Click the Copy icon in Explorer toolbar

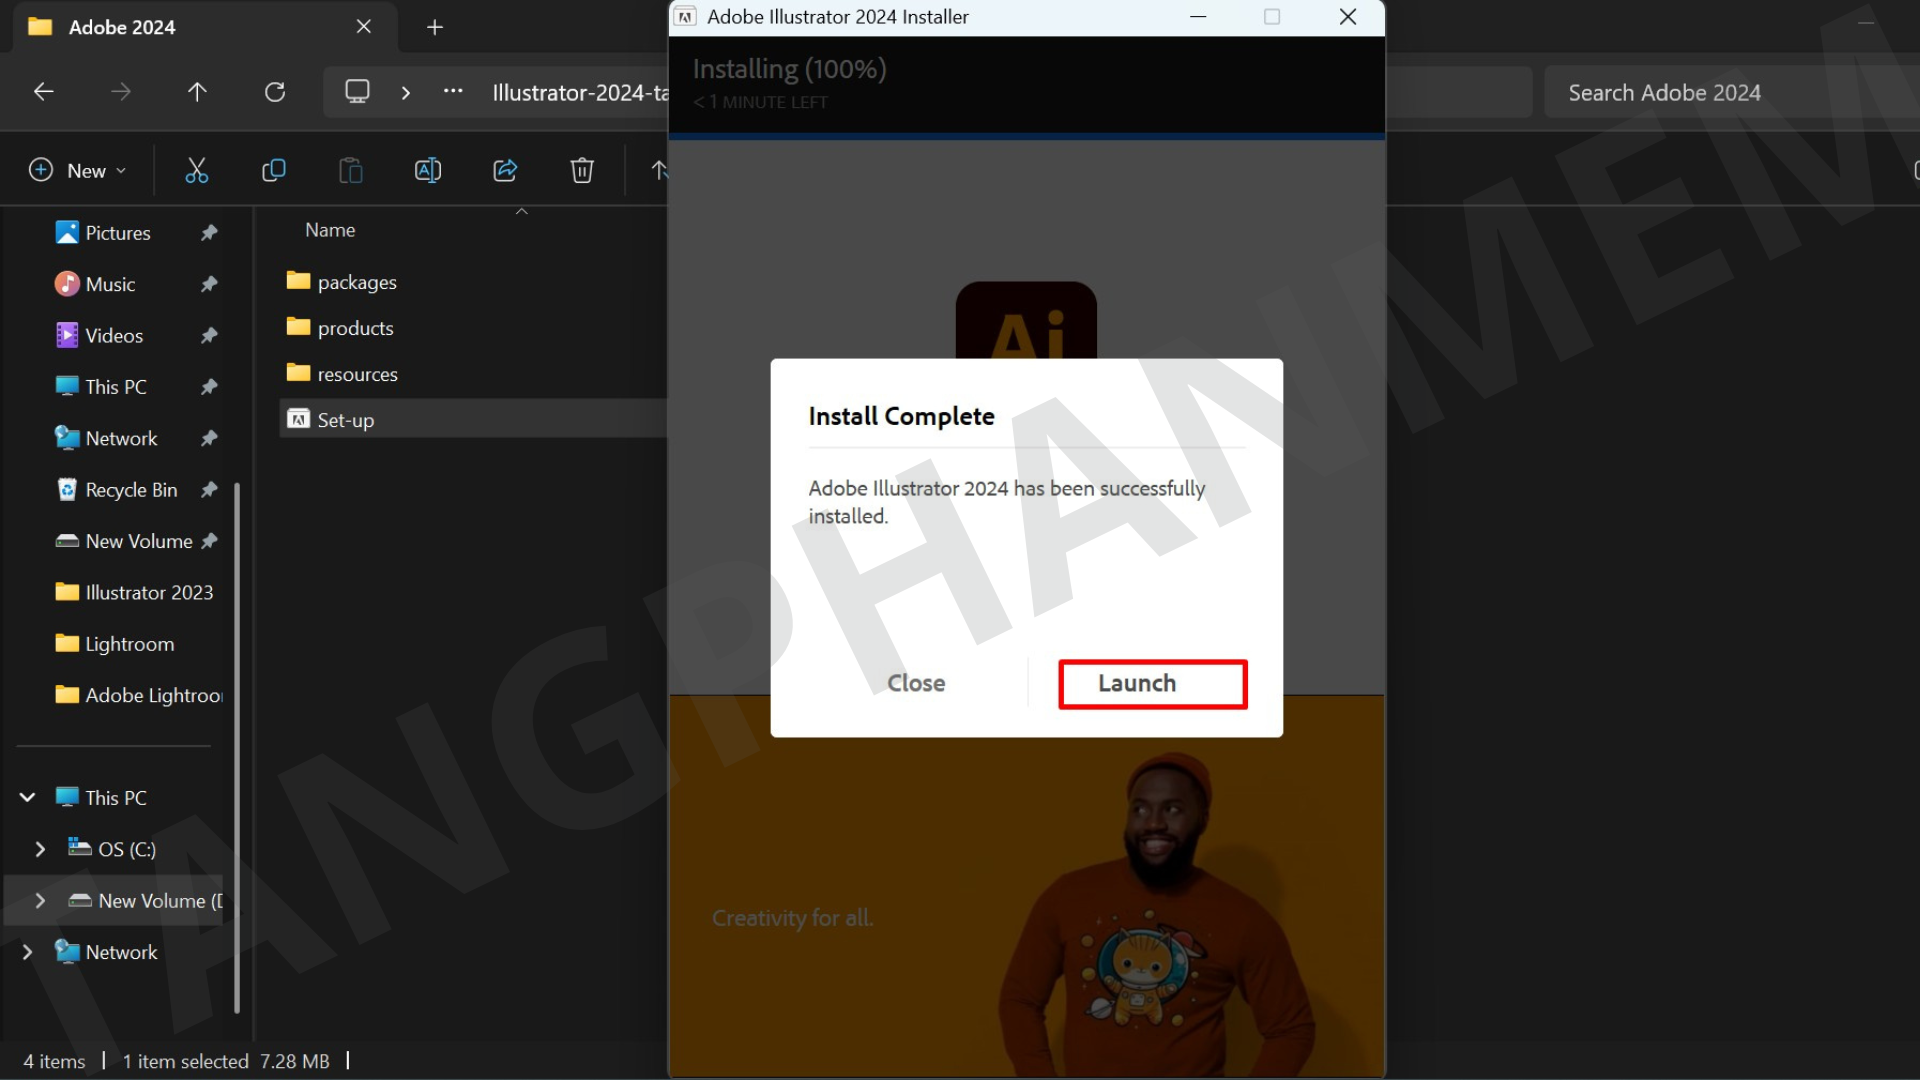pos(273,171)
